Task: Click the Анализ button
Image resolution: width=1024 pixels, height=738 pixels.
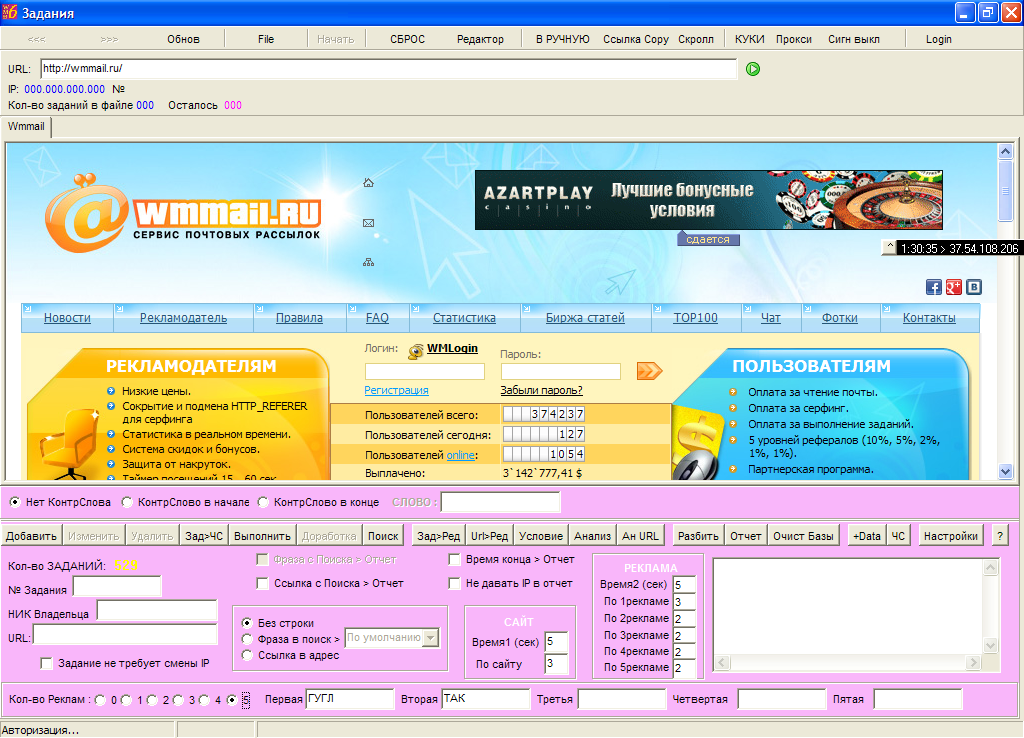Action: (x=592, y=536)
